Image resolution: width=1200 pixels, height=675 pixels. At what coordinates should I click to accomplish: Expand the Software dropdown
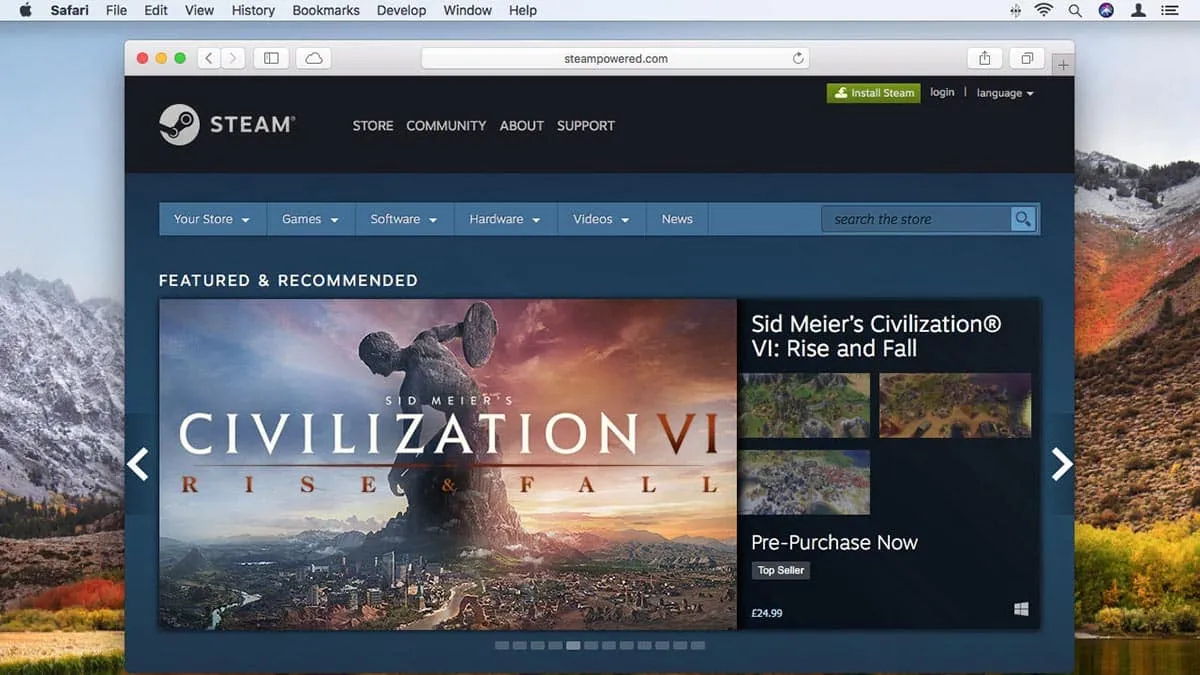(404, 219)
